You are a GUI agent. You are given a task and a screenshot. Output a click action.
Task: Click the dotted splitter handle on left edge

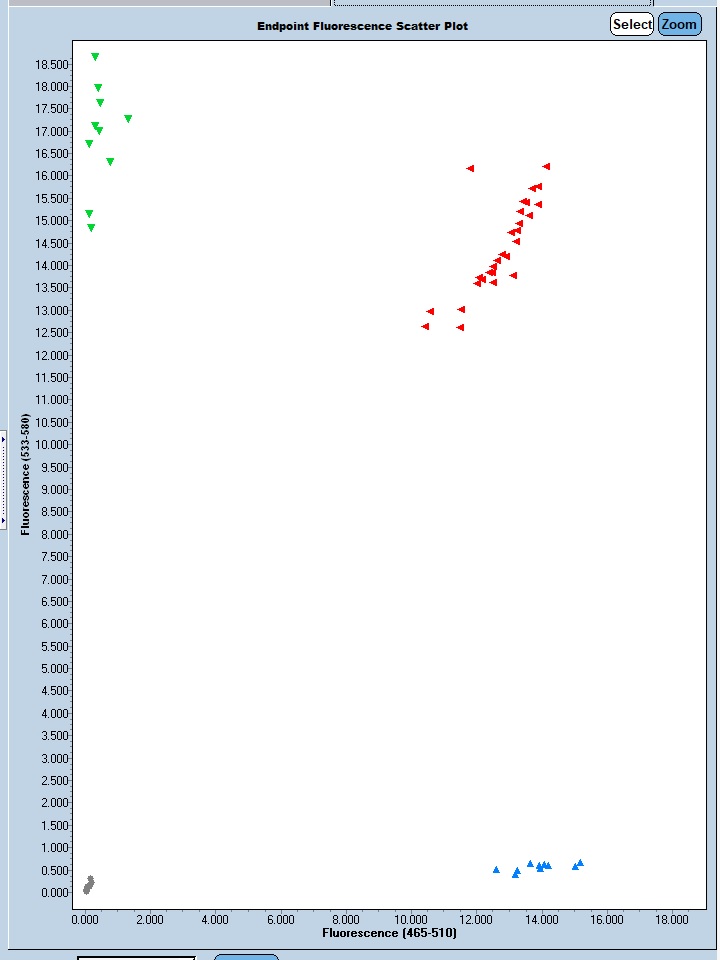coord(3,480)
